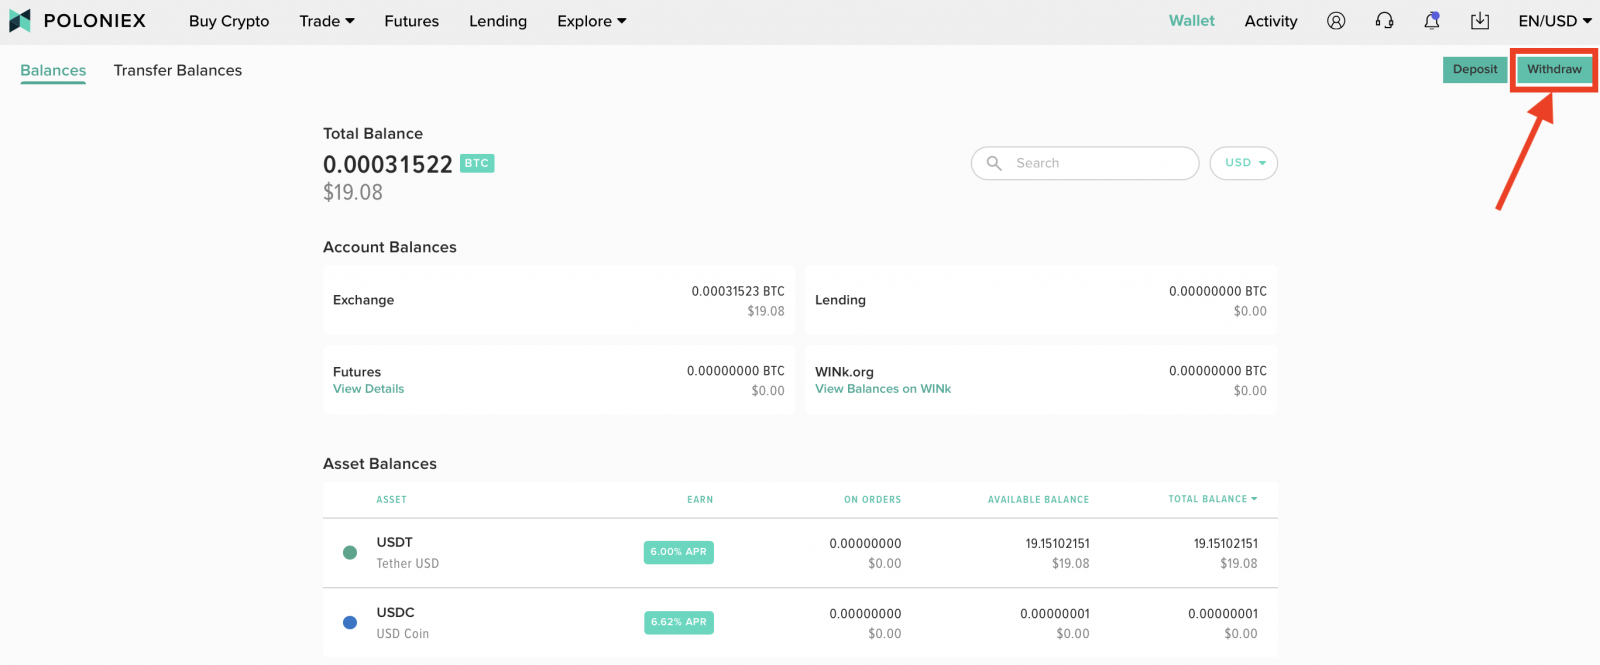Expand the Trade dropdown menu
This screenshot has height=665, width=1600.
(x=327, y=21)
